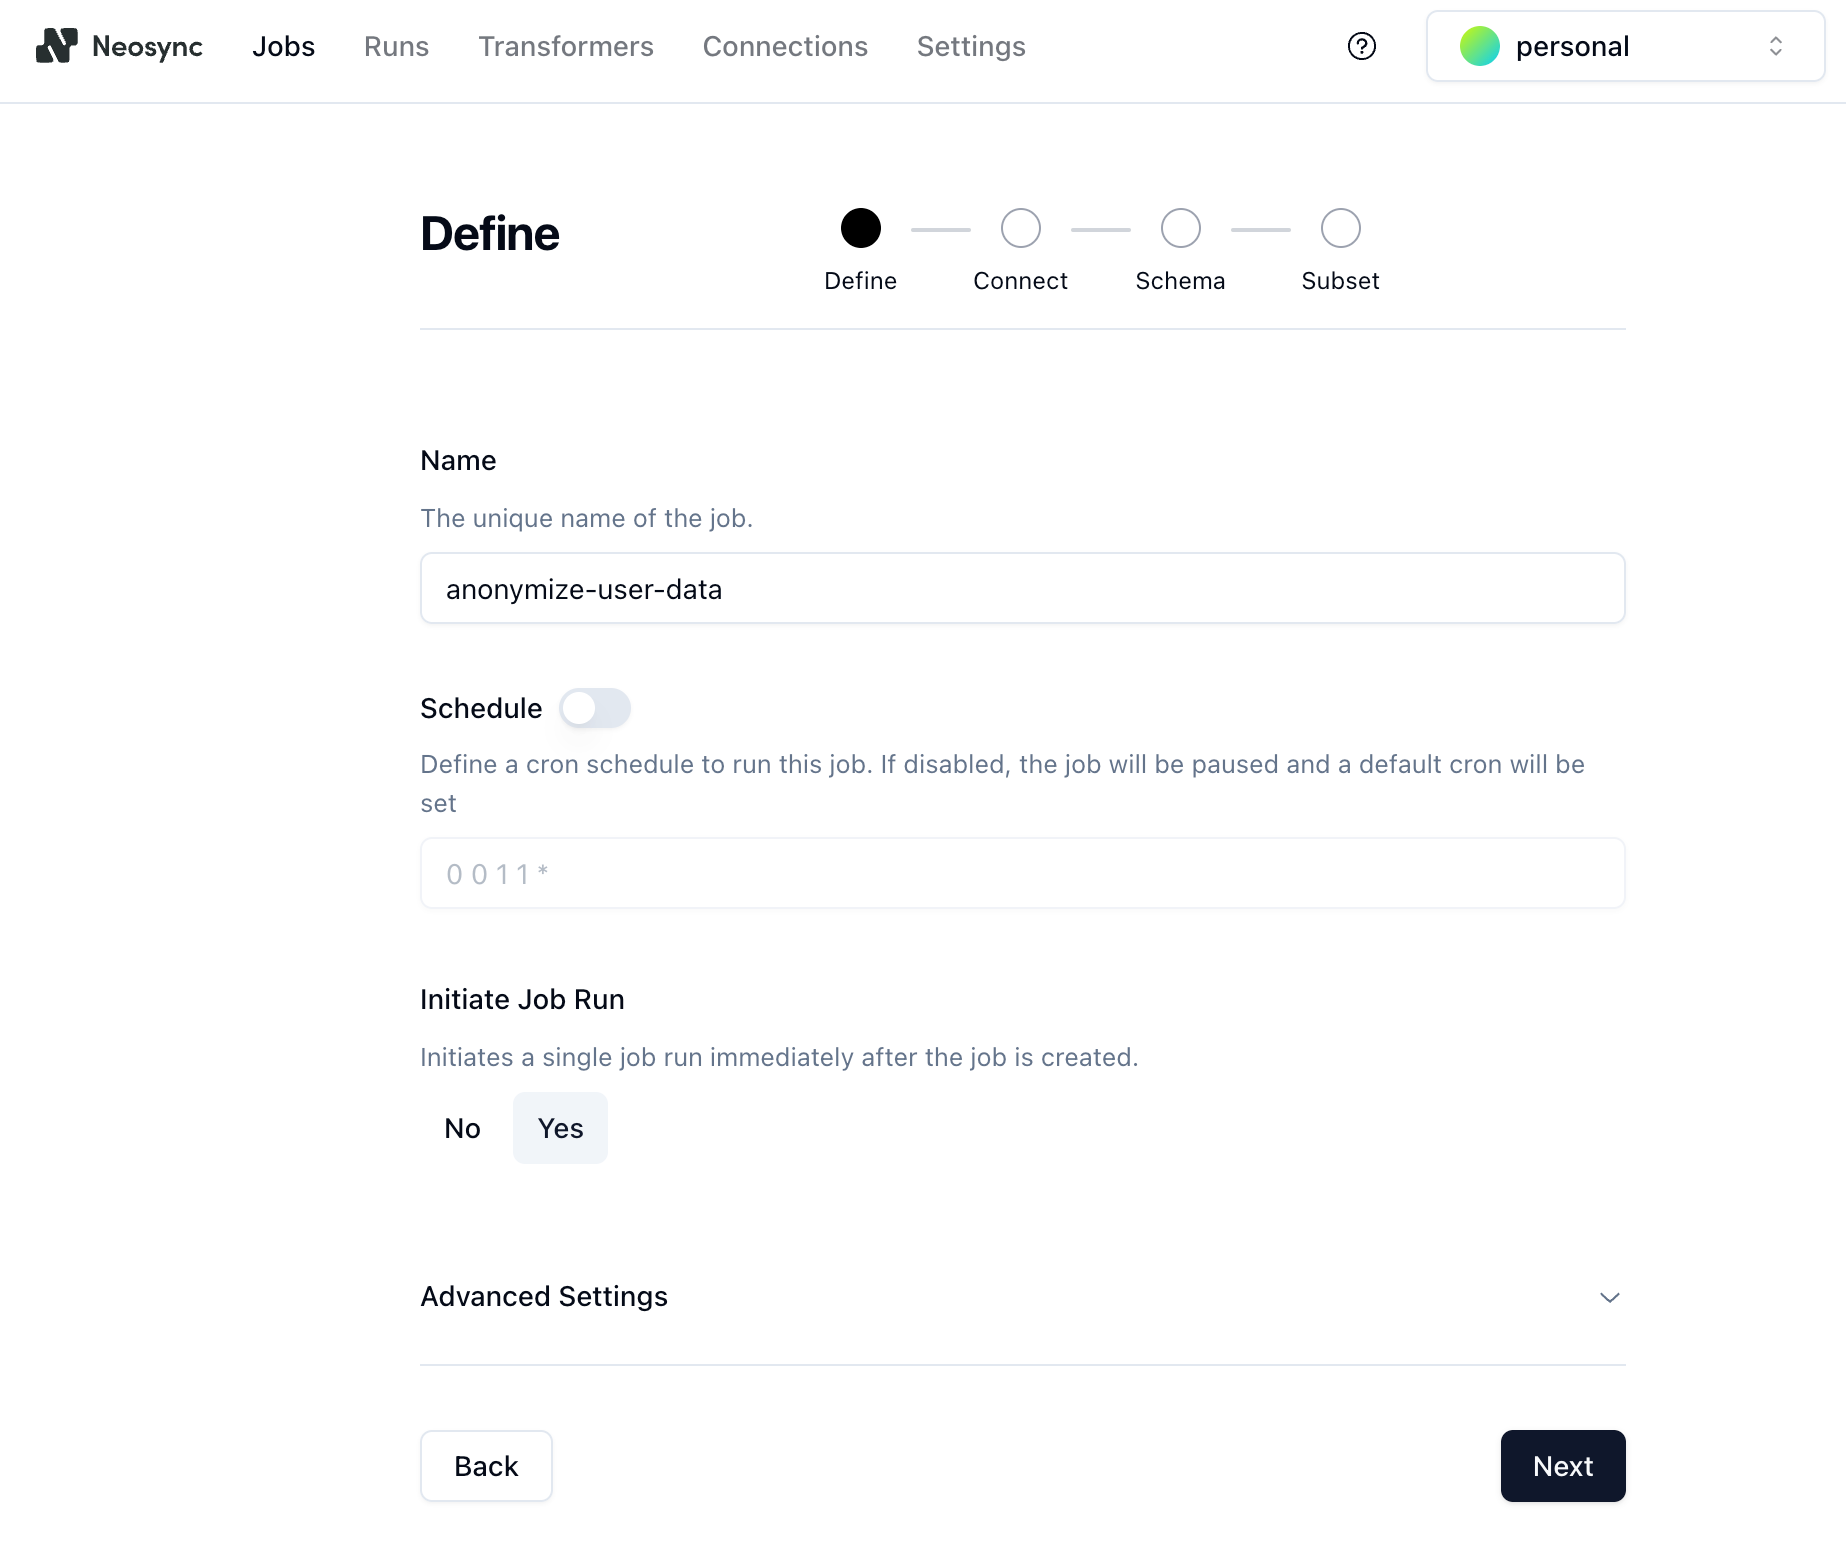Screen dimensions: 1846x1554
Task: Enable the Schedule toggle
Action: tap(594, 708)
